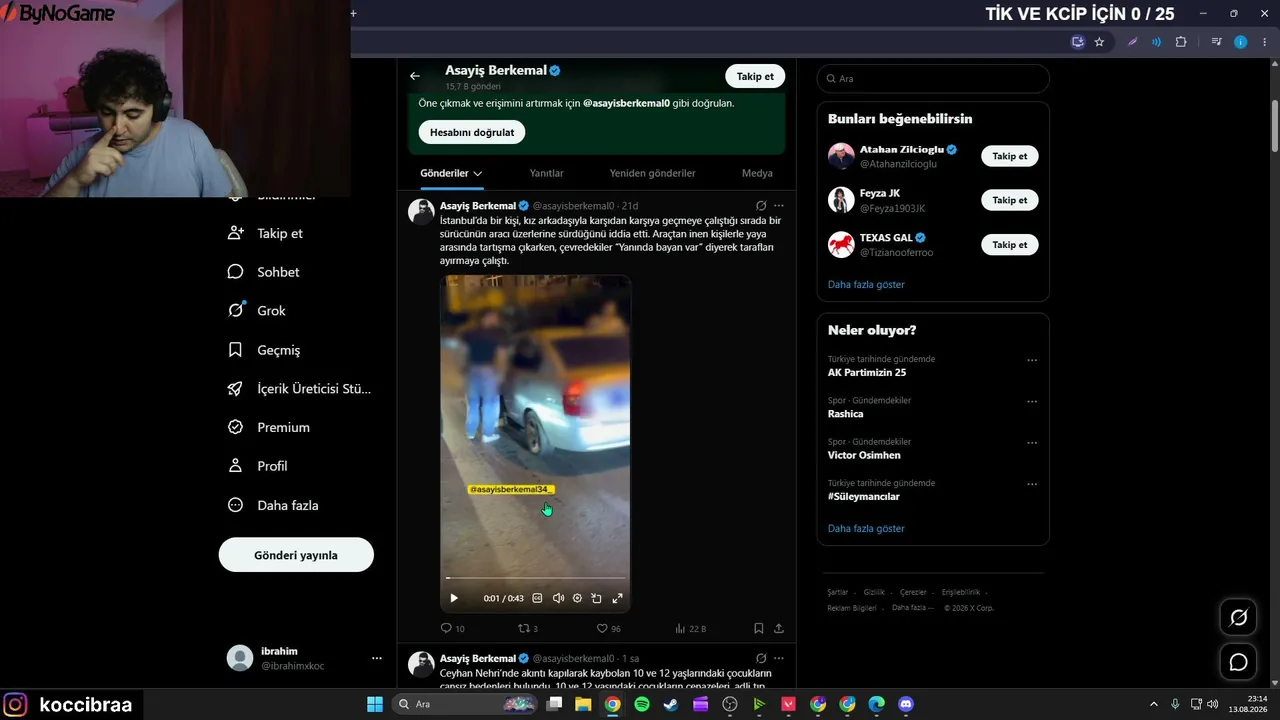Open Profil in the left sidebar
Image resolution: width=1280 pixels, height=720 pixels.
[x=258, y=466]
